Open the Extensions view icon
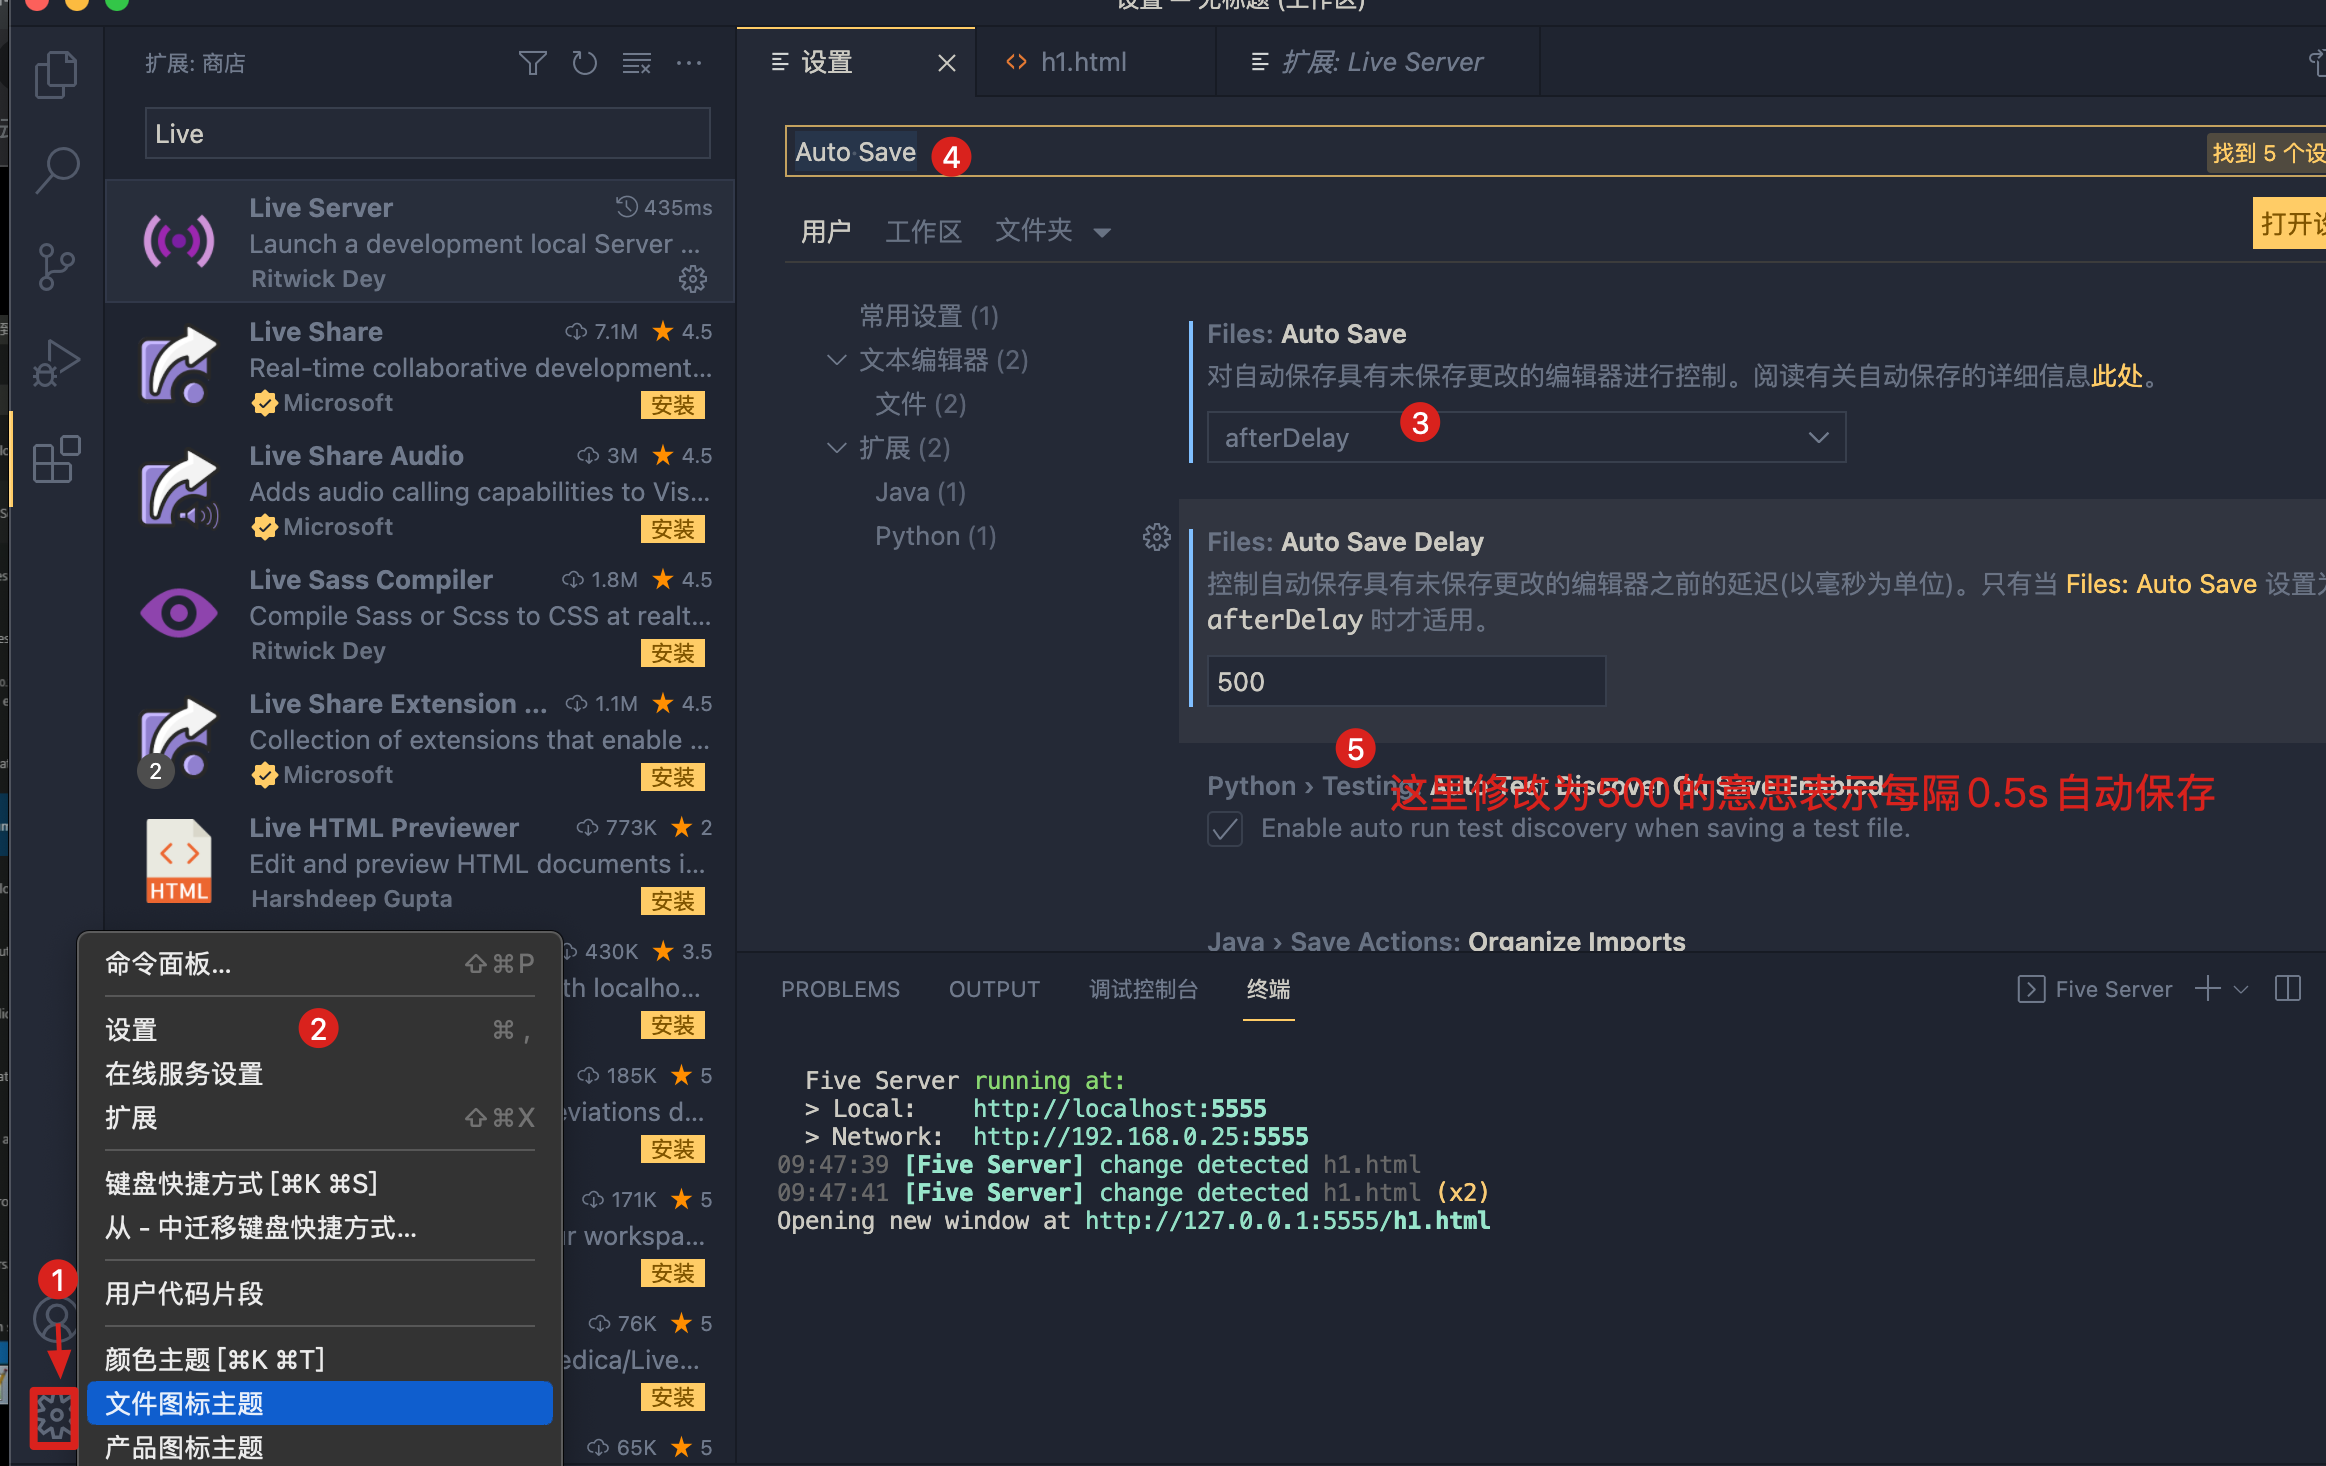This screenshot has height=1466, width=2326. point(57,460)
